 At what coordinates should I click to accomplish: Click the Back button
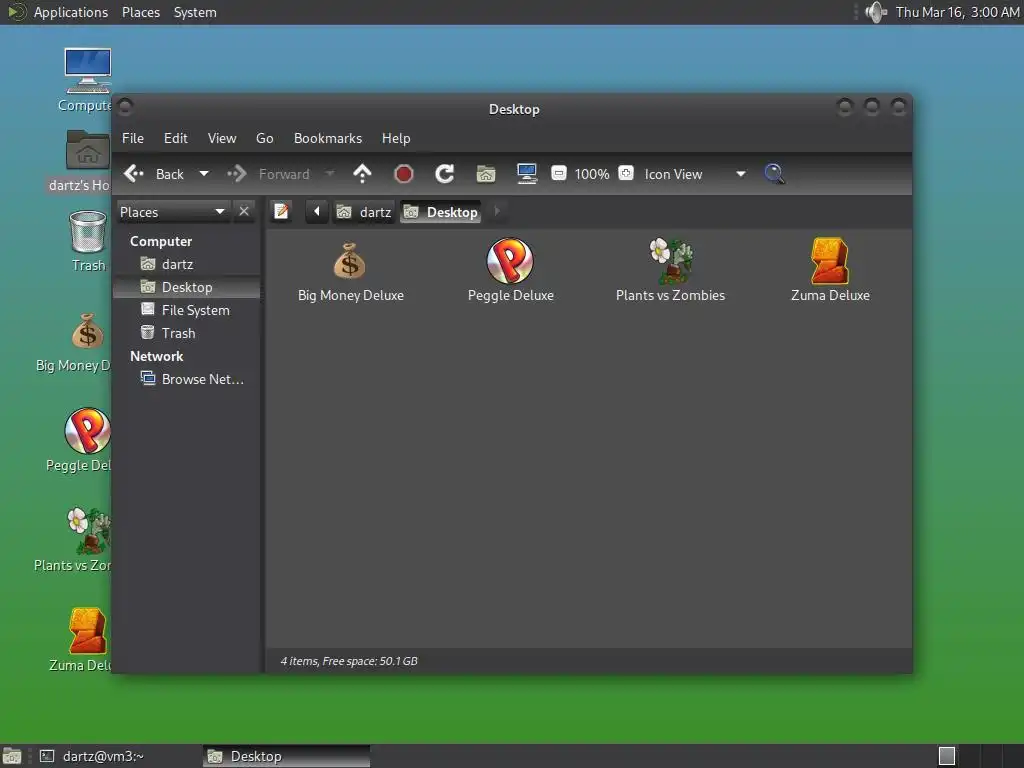tap(155, 174)
